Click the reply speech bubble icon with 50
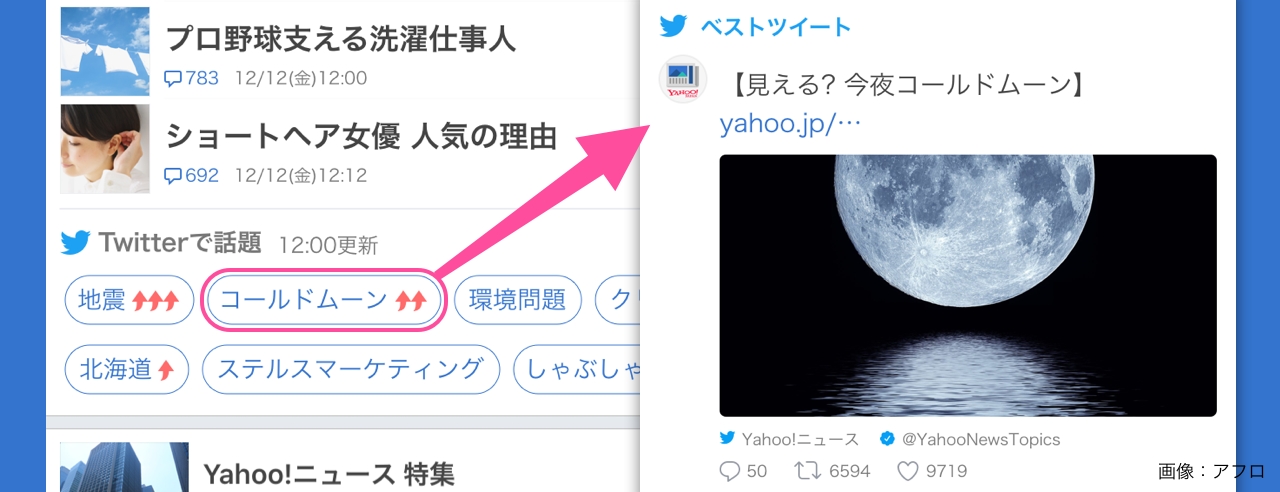This screenshot has height=492, width=1280. (x=729, y=470)
